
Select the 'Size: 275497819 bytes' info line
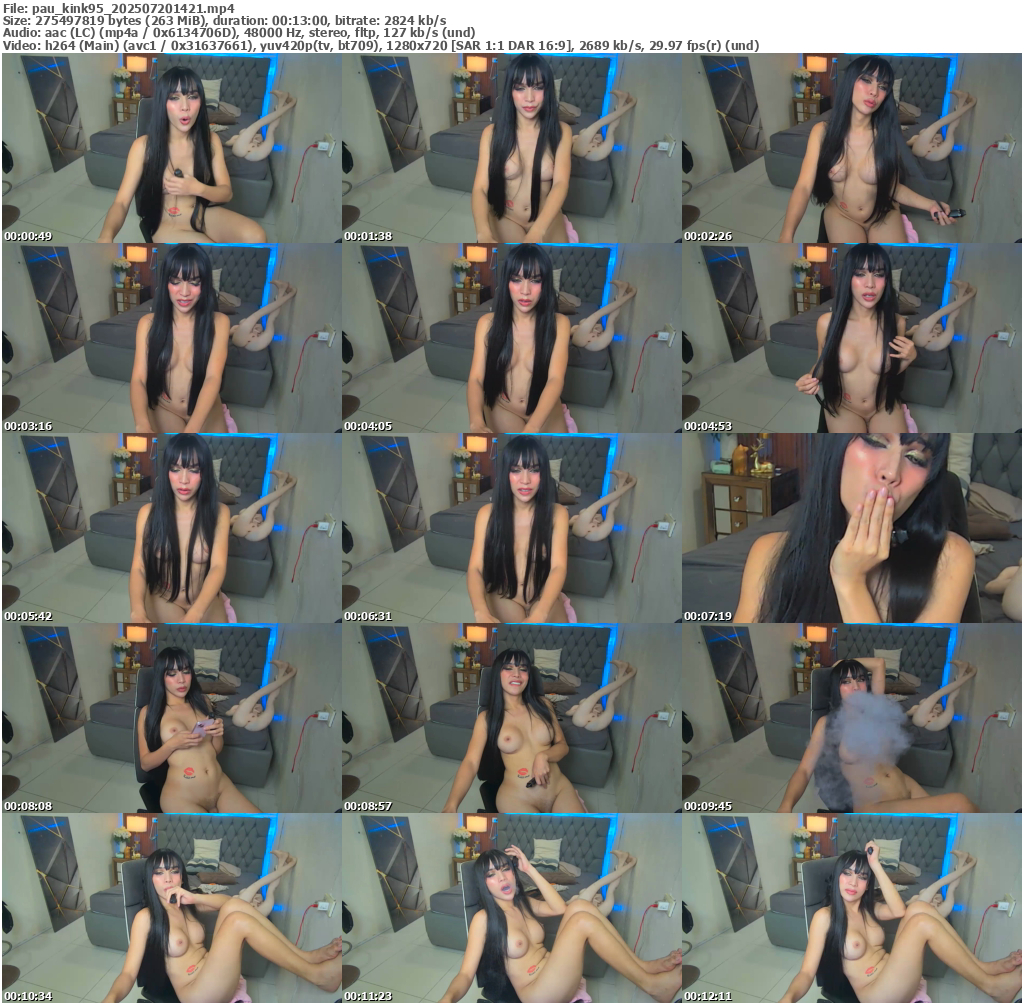click(x=225, y=20)
